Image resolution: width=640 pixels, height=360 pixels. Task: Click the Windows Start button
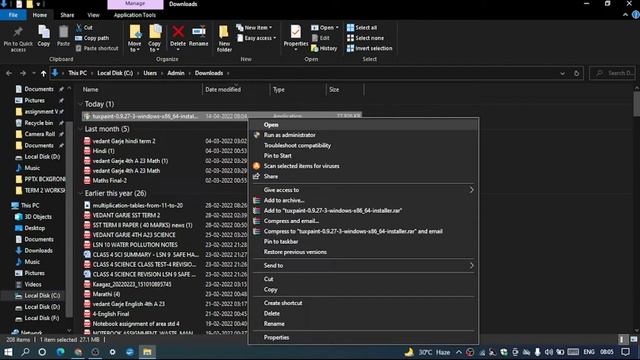pos(8,352)
